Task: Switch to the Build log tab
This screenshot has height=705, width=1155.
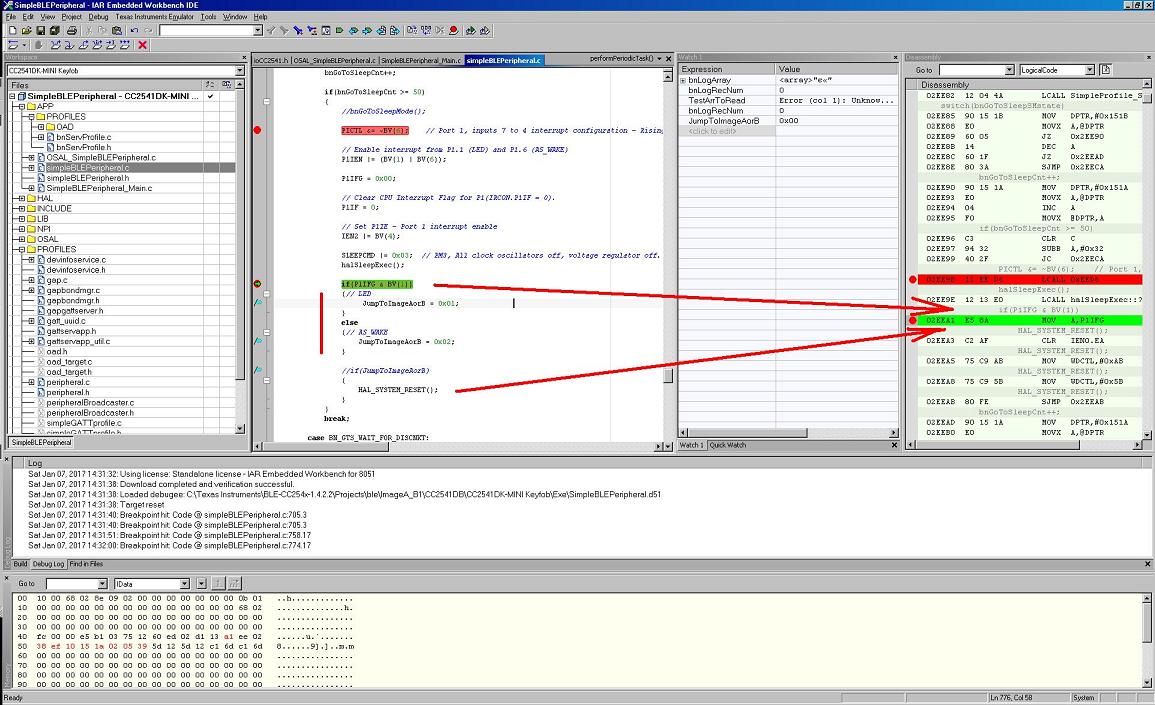Action: (x=20, y=564)
